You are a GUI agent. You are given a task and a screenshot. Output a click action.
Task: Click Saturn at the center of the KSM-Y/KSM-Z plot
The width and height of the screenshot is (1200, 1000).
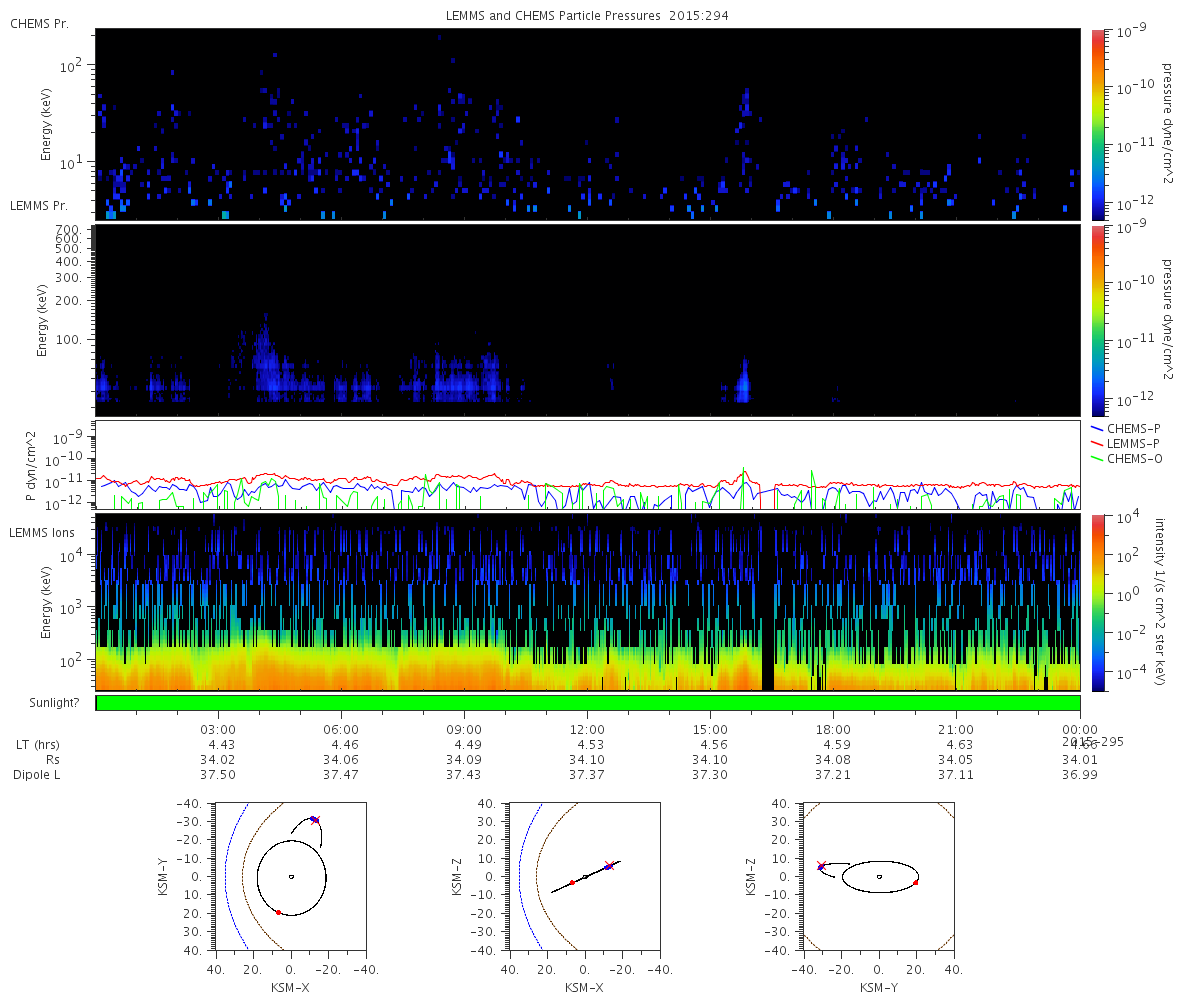879,877
